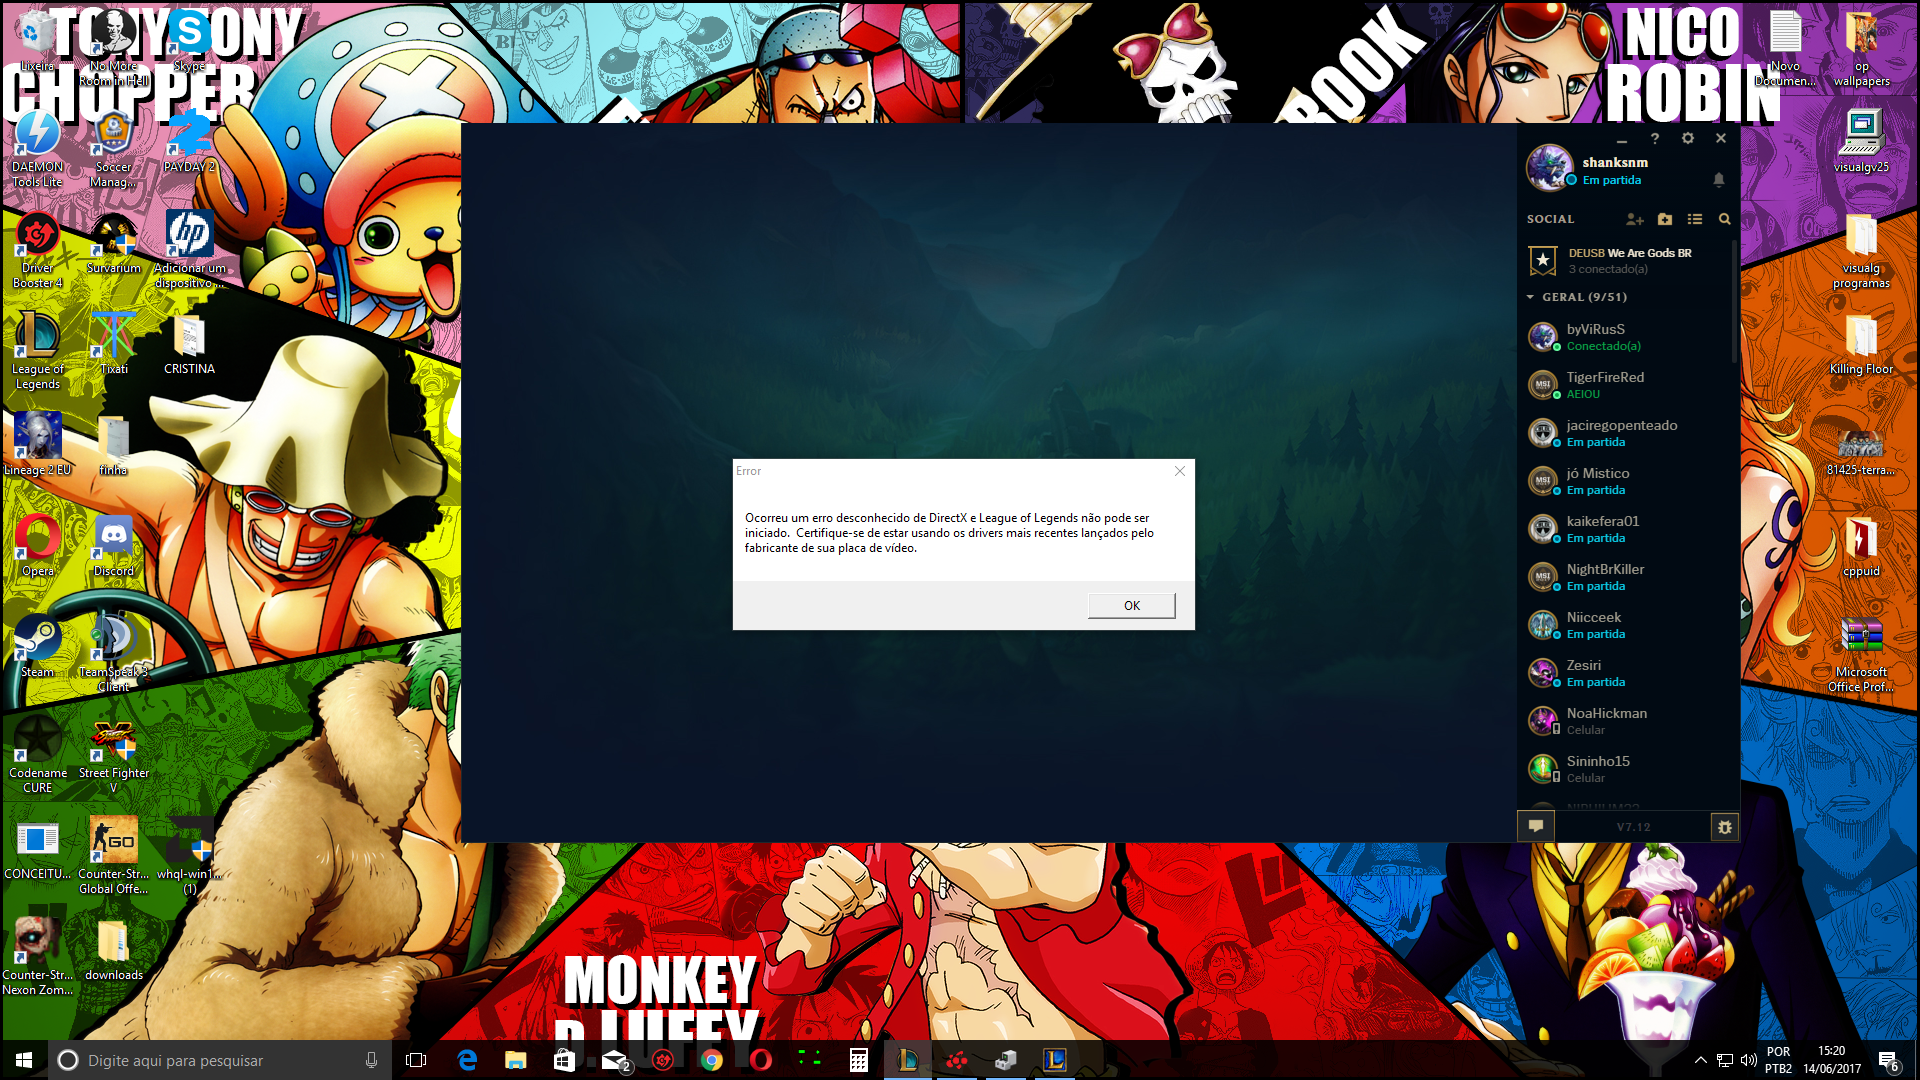Open File Explorer from the taskbar
The image size is (1920, 1080).
515,1060
